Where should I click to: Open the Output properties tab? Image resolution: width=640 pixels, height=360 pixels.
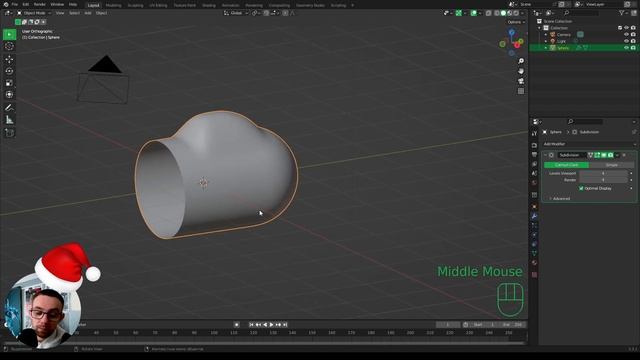pos(534,155)
